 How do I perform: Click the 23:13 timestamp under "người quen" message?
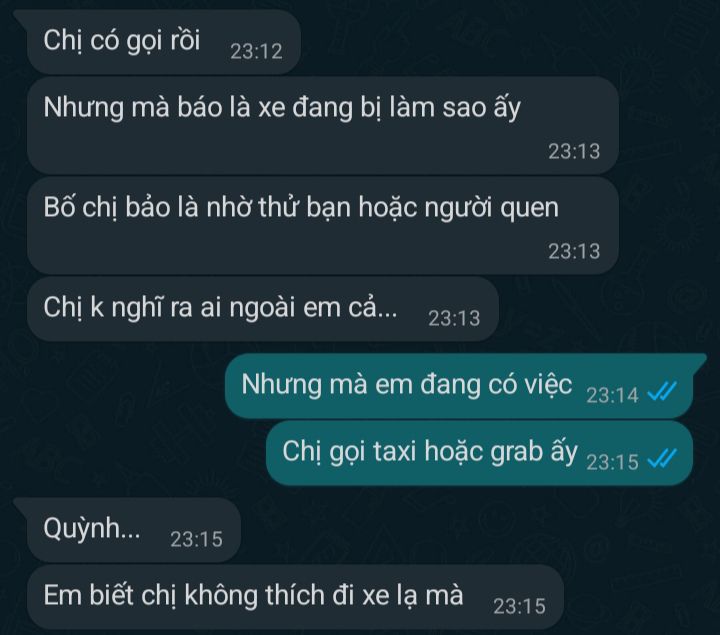[574, 252]
